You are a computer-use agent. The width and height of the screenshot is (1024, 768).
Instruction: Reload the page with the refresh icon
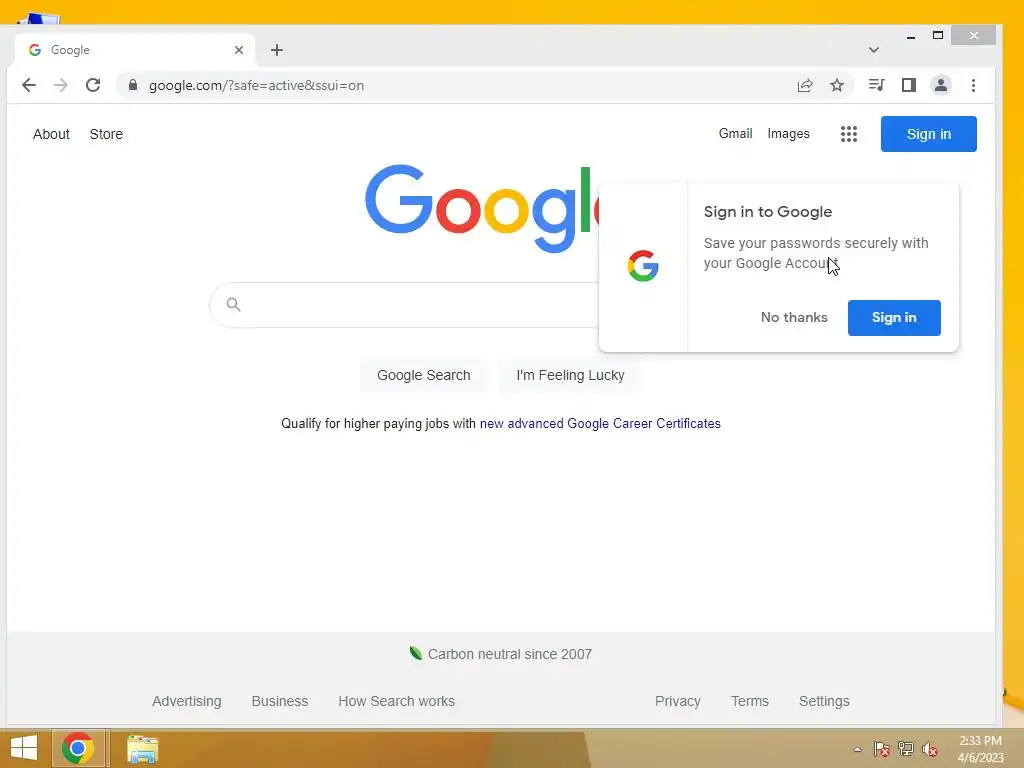[x=93, y=85]
